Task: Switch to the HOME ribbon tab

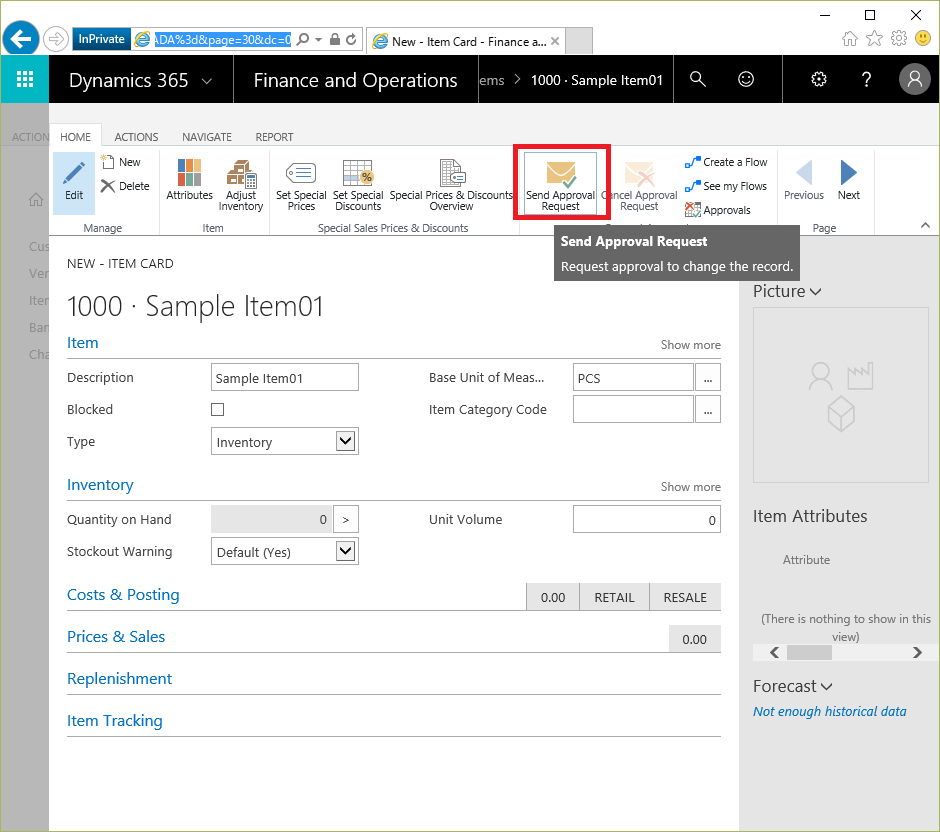Action: tap(76, 137)
